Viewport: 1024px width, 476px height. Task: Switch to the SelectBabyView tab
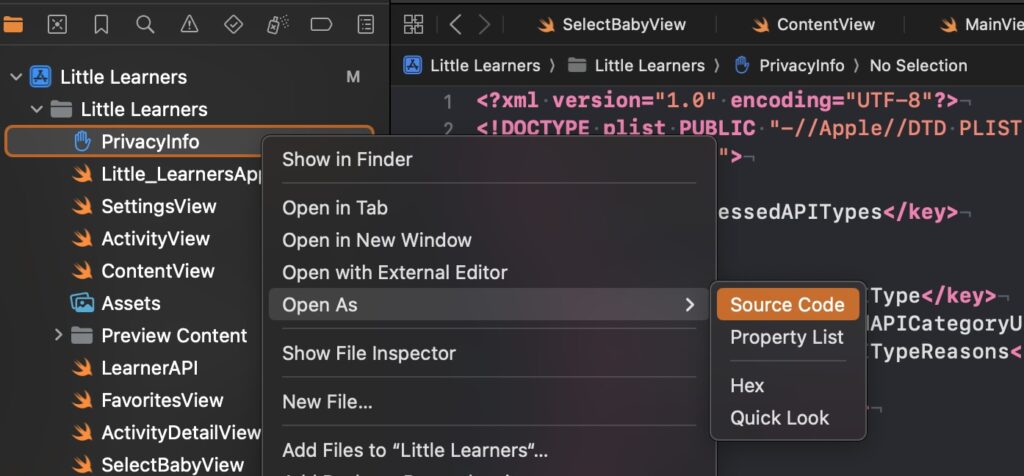coord(611,25)
